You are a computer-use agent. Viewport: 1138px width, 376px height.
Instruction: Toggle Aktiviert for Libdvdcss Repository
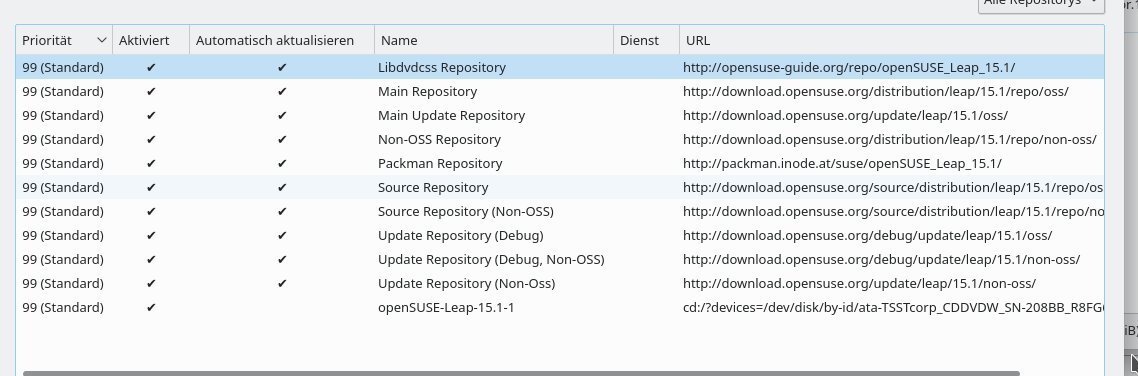(x=151, y=68)
